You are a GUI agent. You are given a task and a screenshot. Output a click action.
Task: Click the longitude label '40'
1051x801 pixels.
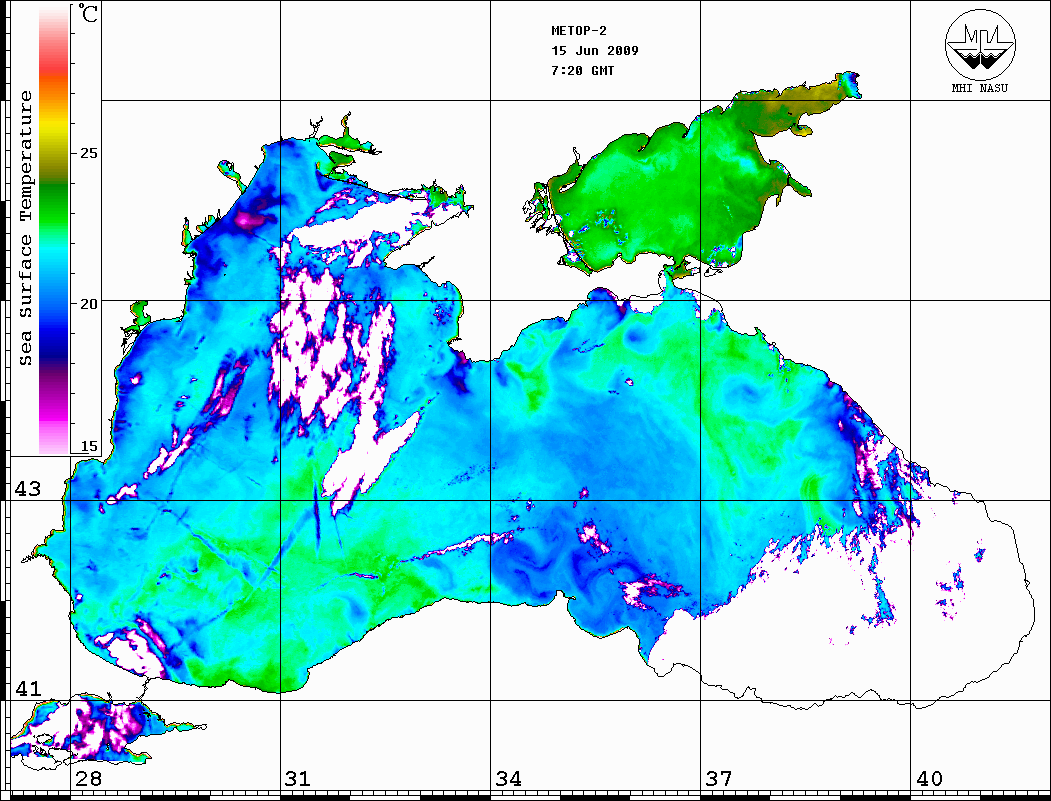929,779
